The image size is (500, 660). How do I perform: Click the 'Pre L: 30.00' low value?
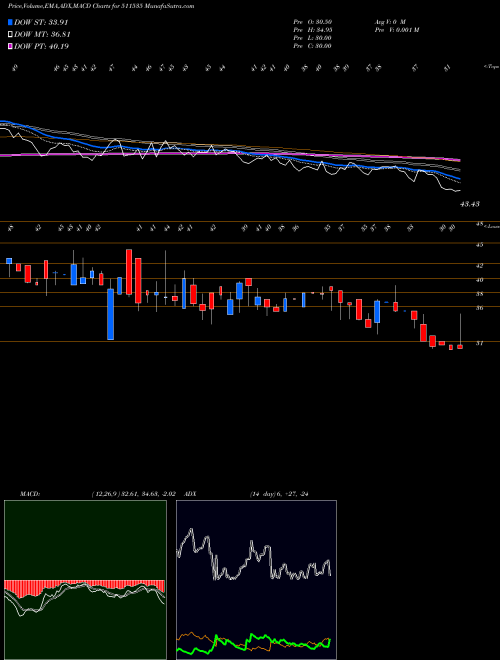(312, 37)
